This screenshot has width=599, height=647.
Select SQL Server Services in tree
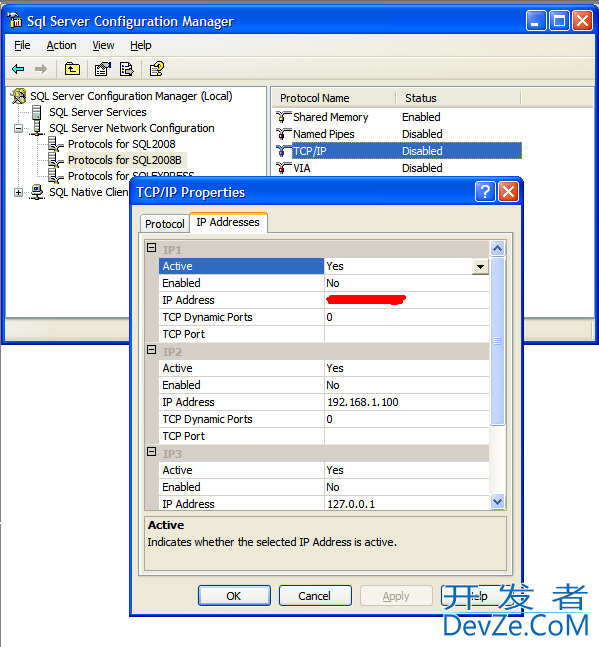click(x=98, y=112)
